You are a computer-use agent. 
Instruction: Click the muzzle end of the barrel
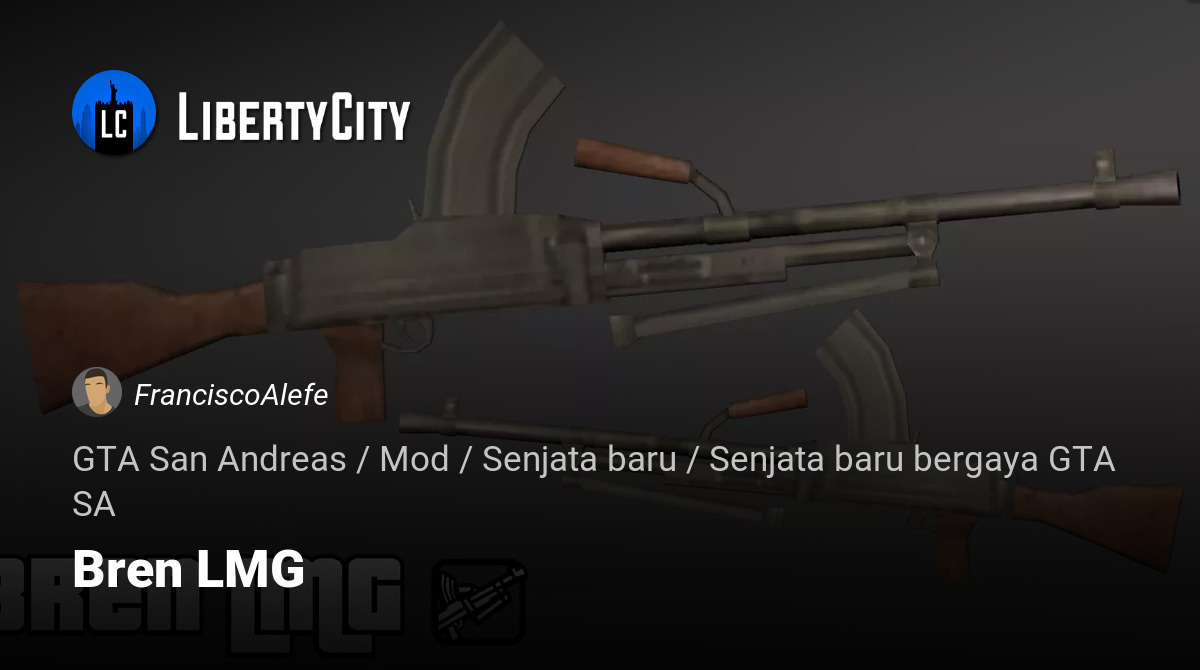click(x=1158, y=189)
